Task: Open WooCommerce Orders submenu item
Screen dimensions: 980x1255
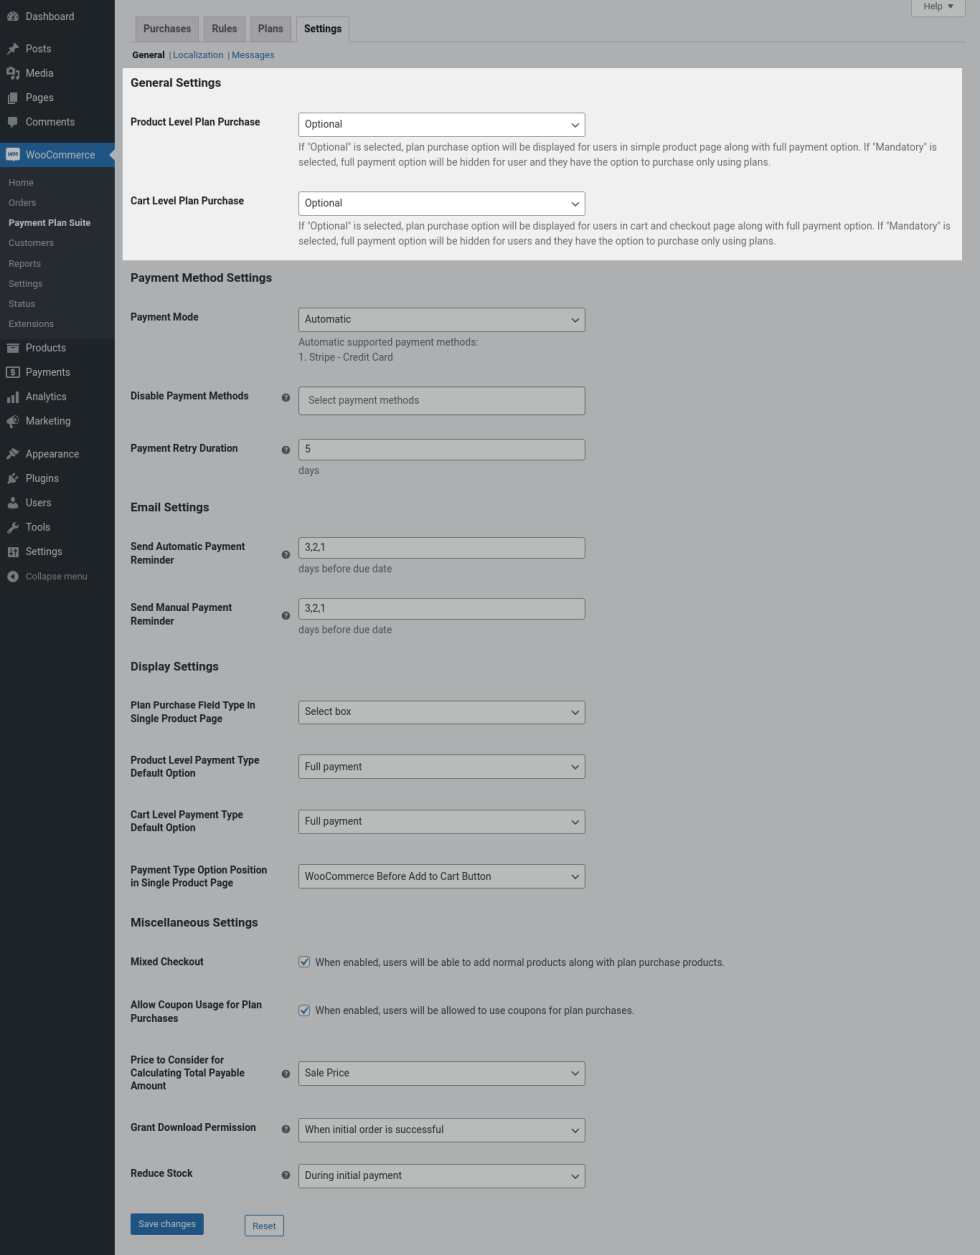Action: pos(22,203)
